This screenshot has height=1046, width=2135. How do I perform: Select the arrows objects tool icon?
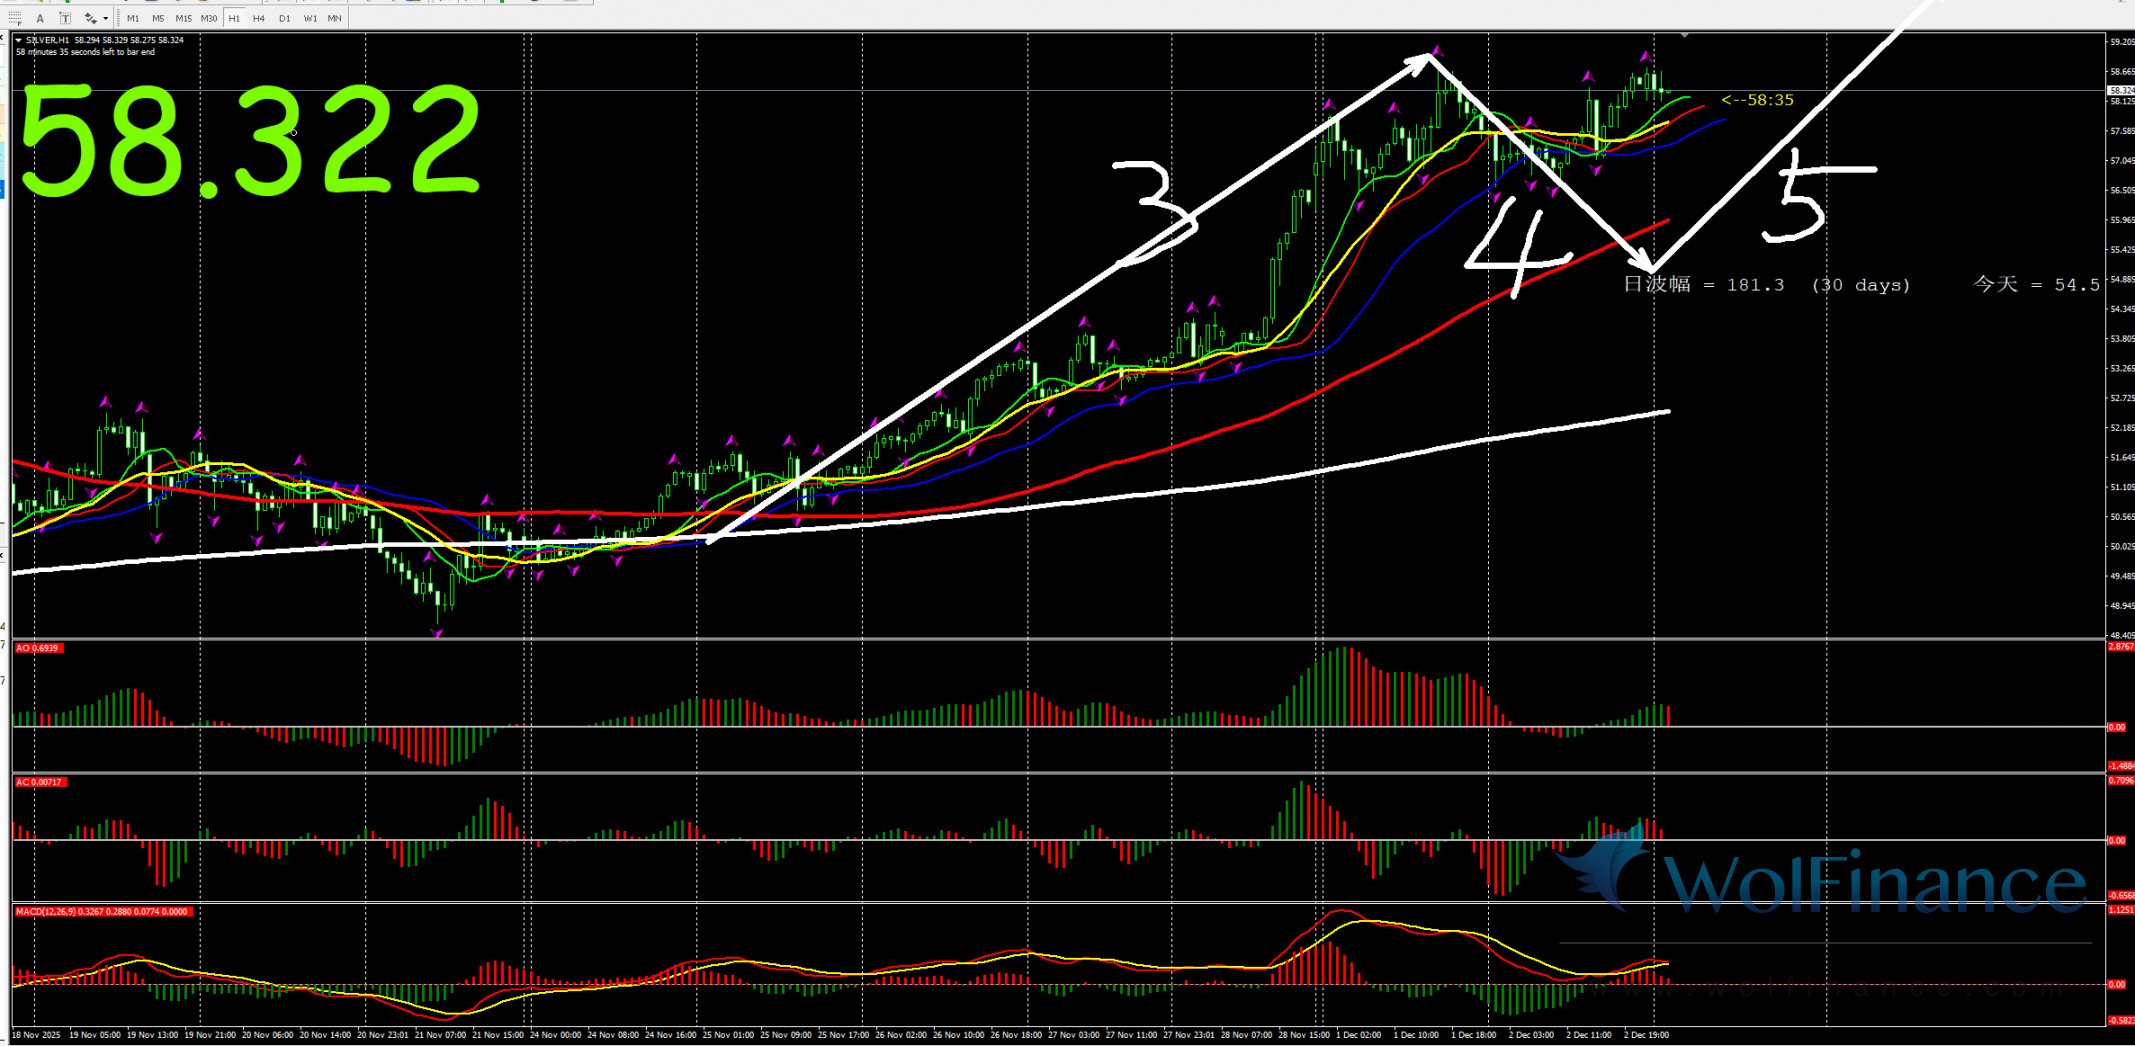(x=90, y=18)
